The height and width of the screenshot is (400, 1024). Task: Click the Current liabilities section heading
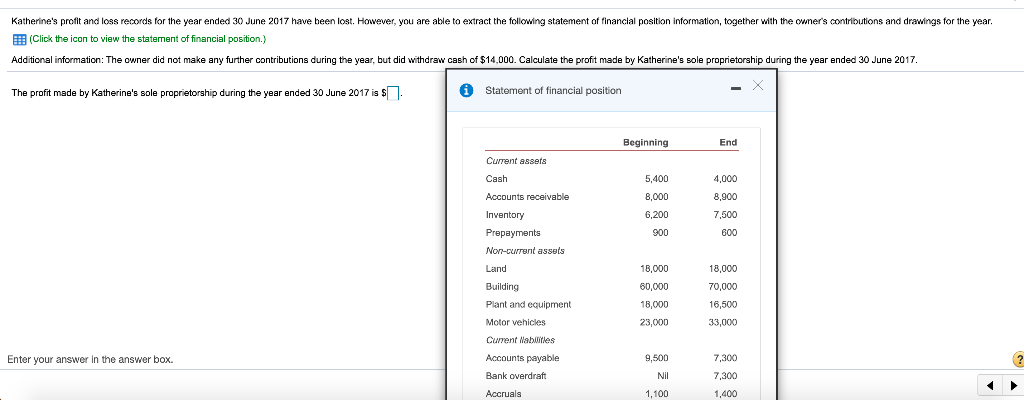520,340
